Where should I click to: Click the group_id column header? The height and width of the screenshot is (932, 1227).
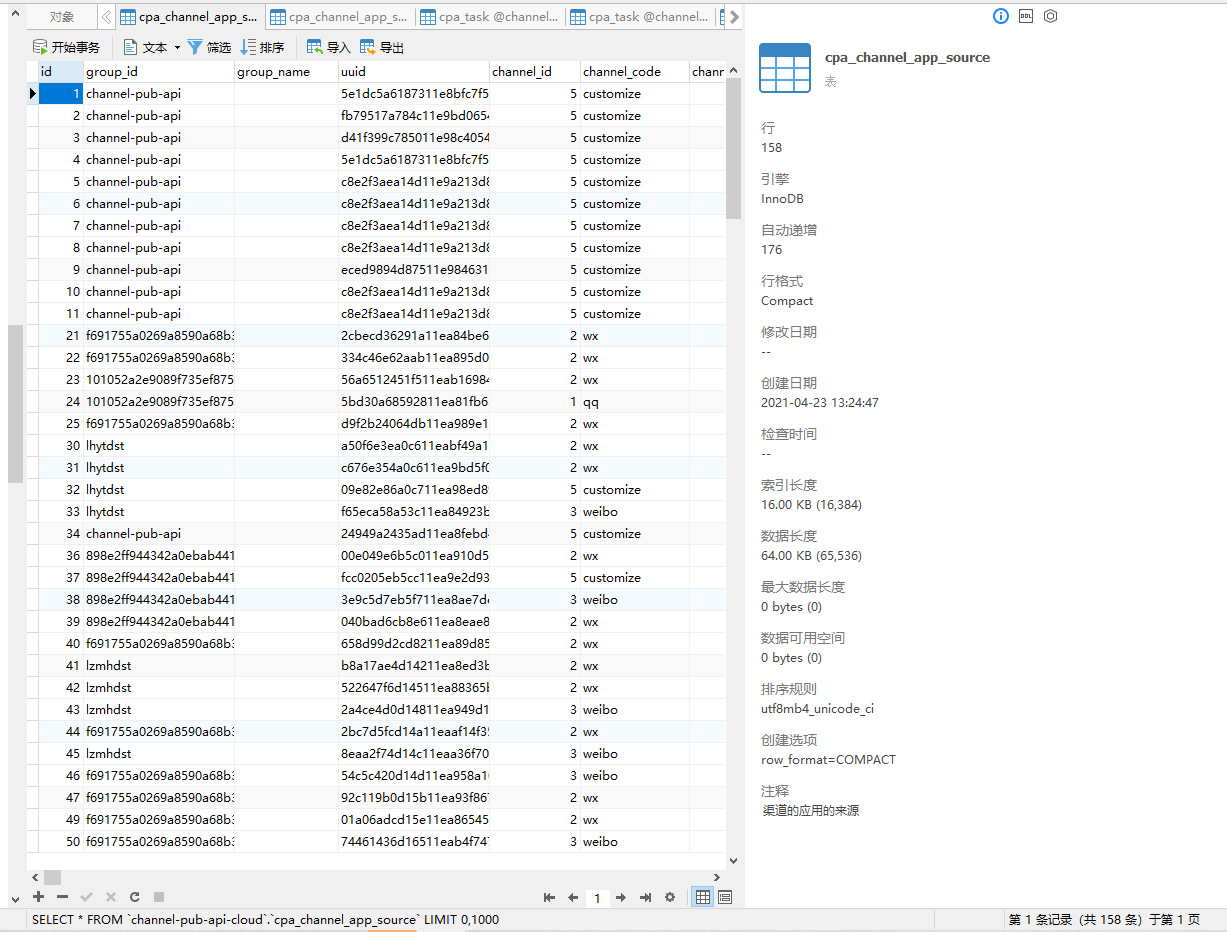pyautogui.click(x=159, y=72)
